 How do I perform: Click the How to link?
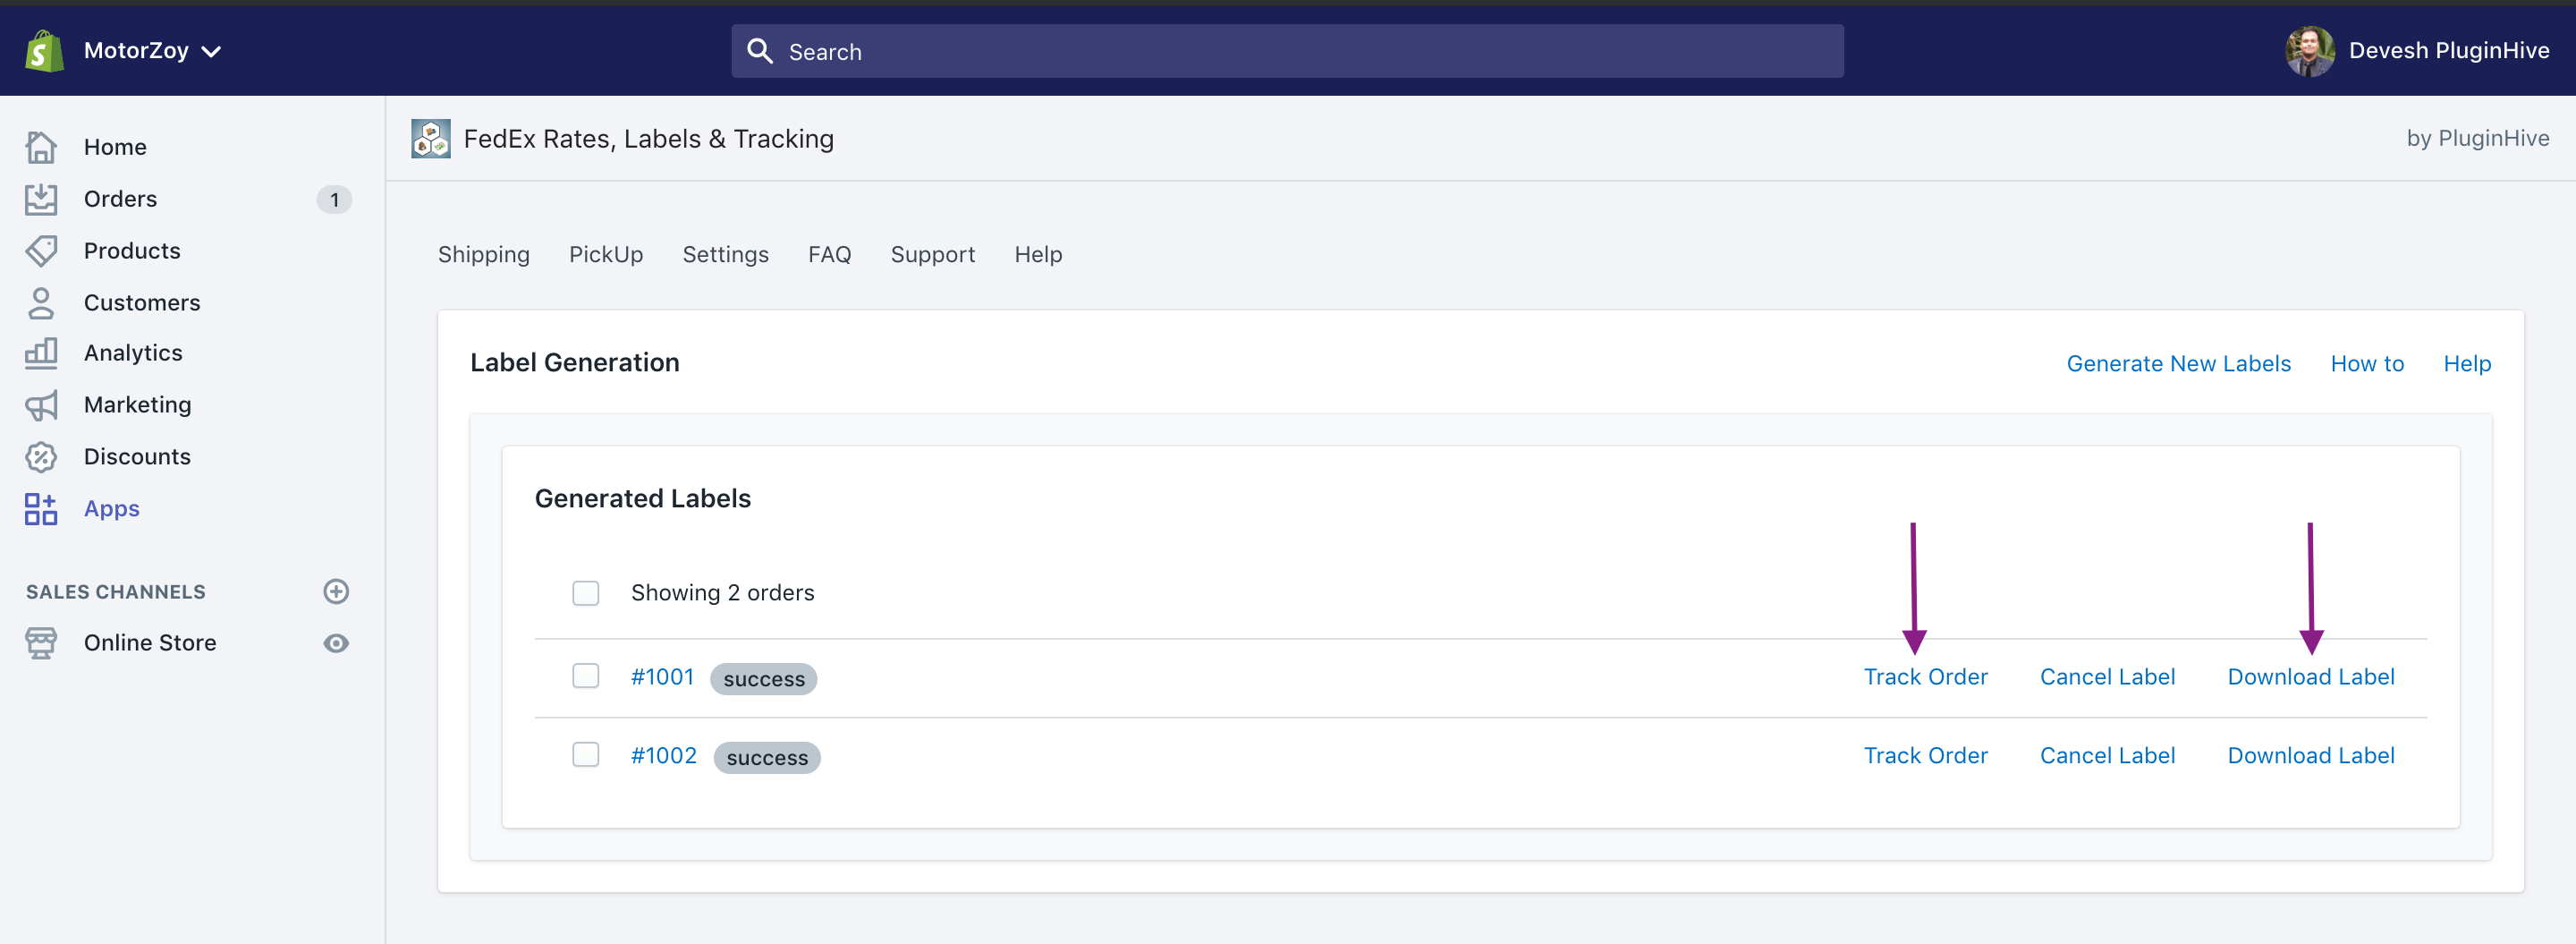point(2367,364)
